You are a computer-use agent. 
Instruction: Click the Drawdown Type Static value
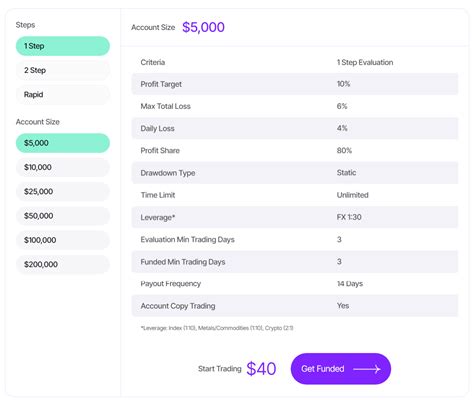pyautogui.click(x=346, y=173)
